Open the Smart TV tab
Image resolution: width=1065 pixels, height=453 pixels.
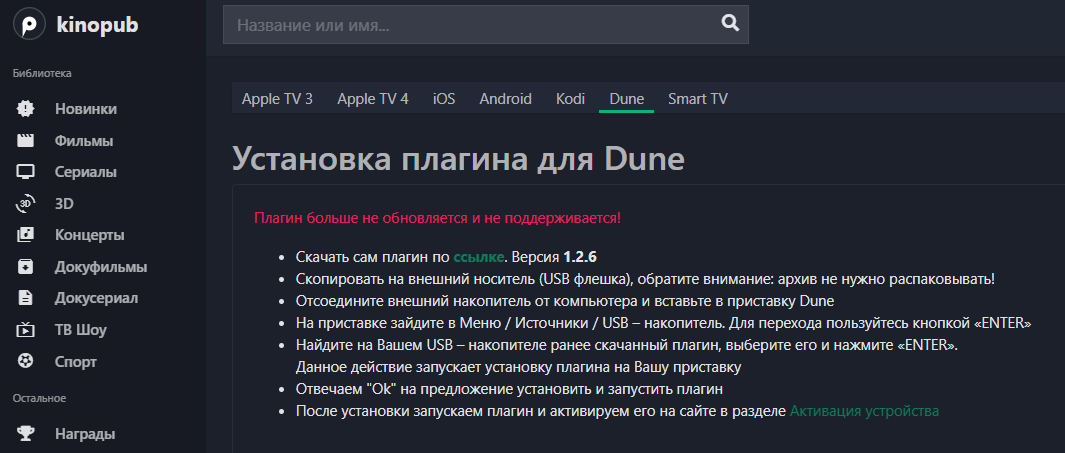coord(698,98)
